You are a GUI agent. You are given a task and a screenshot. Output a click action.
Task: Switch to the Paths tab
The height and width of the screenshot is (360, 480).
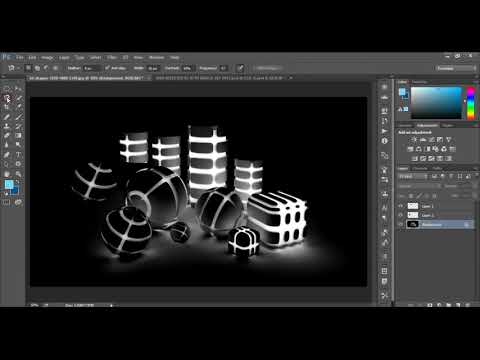tap(437, 168)
